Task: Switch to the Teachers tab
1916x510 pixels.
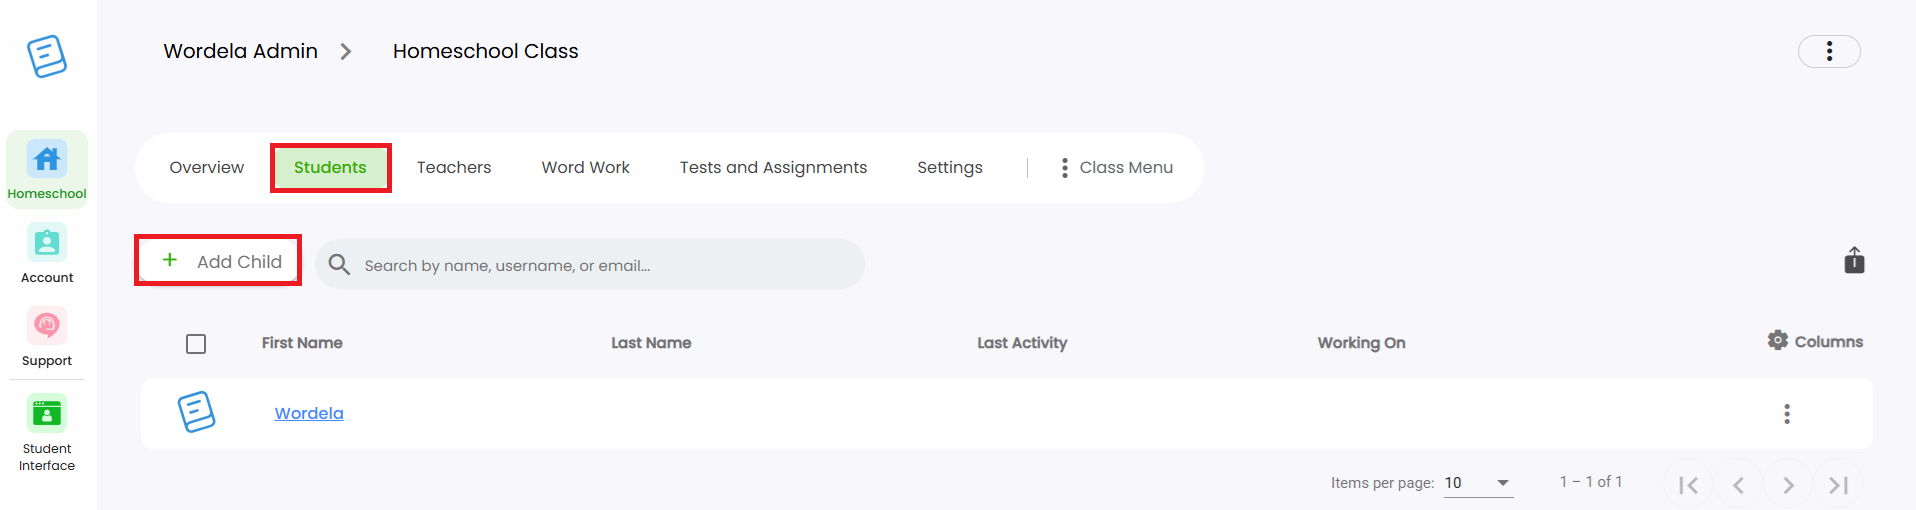Action: [x=454, y=168]
